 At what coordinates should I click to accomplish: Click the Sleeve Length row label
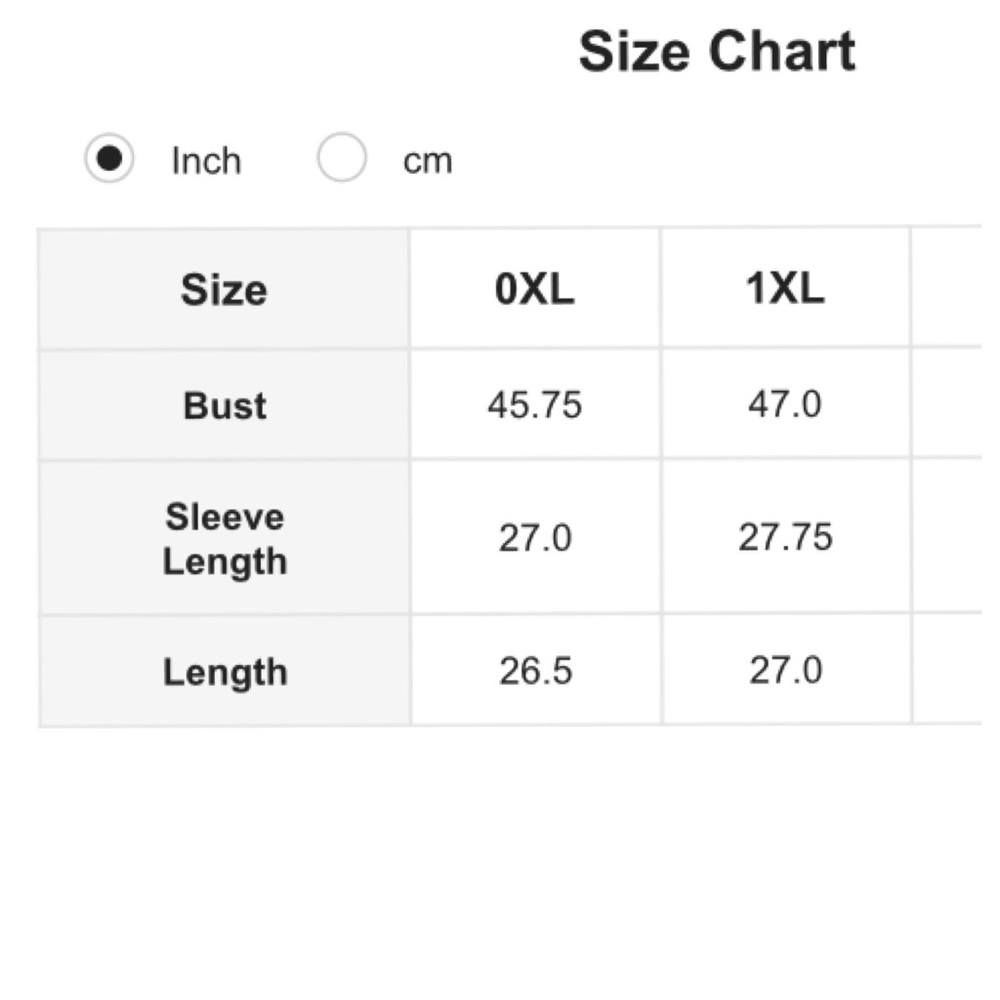[224, 539]
